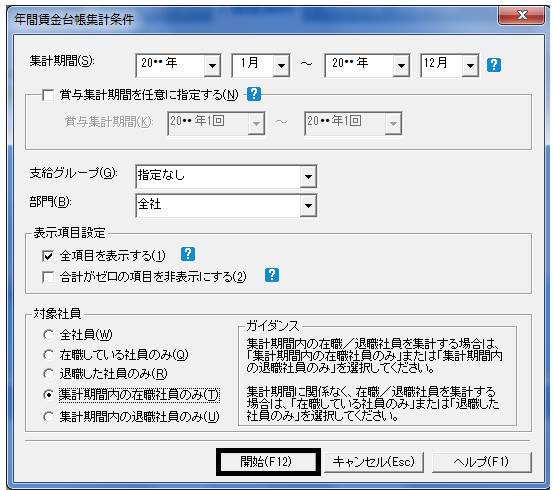Uncheck 全項目を表示する checkbox
This screenshot has width=553, height=490.
(x=48, y=256)
